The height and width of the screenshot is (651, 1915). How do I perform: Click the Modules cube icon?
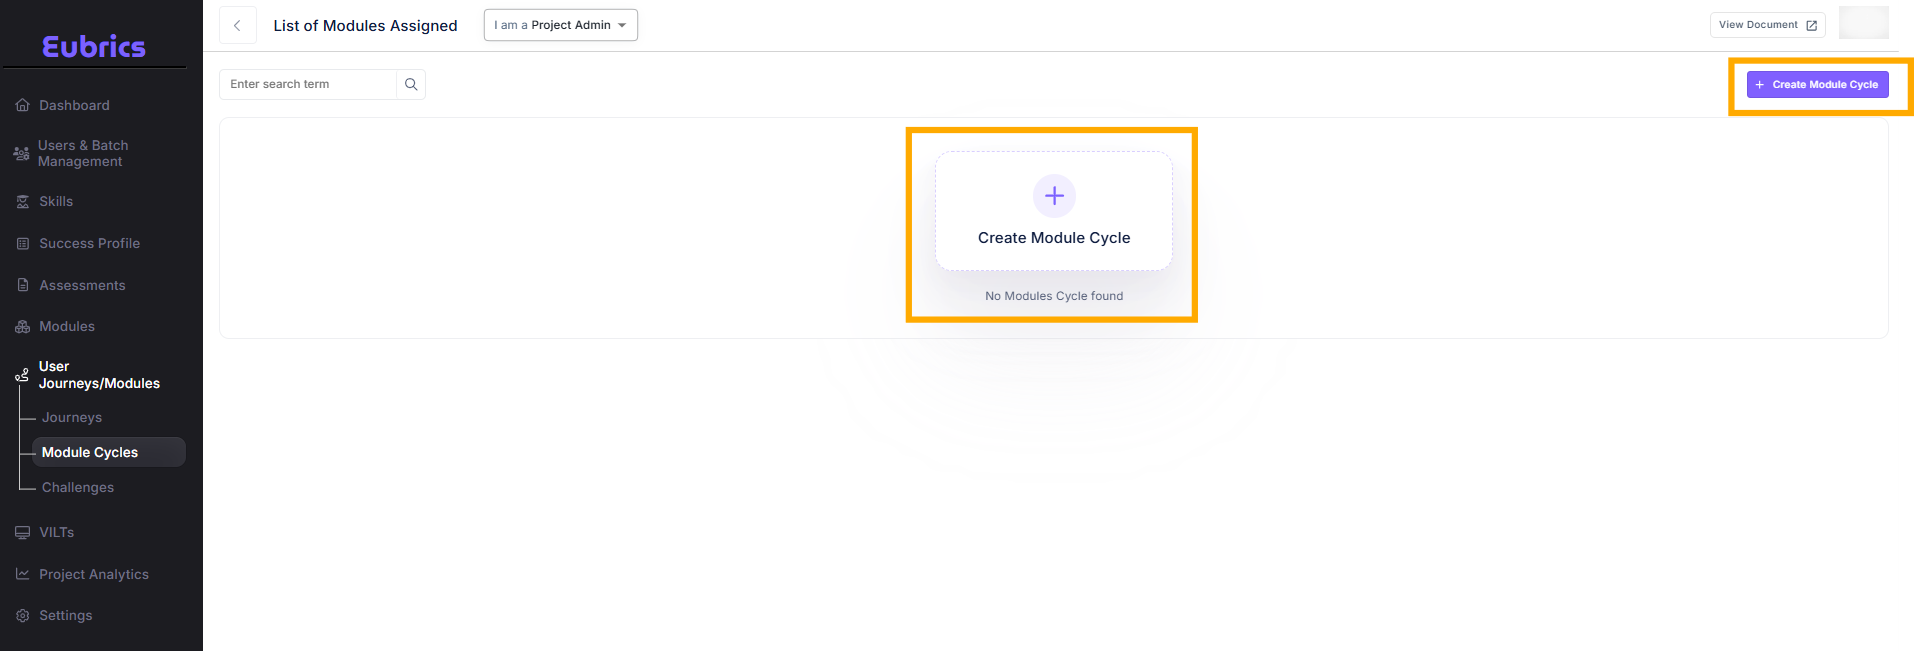[22, 326]
